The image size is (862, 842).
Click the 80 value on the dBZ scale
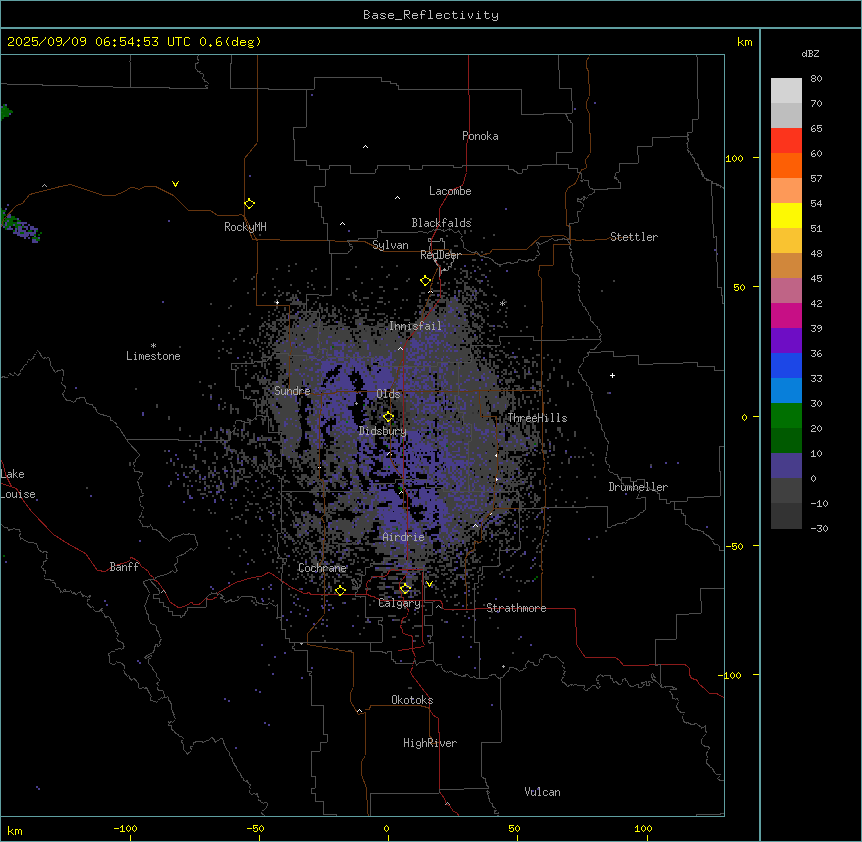[x=816, y=79]
